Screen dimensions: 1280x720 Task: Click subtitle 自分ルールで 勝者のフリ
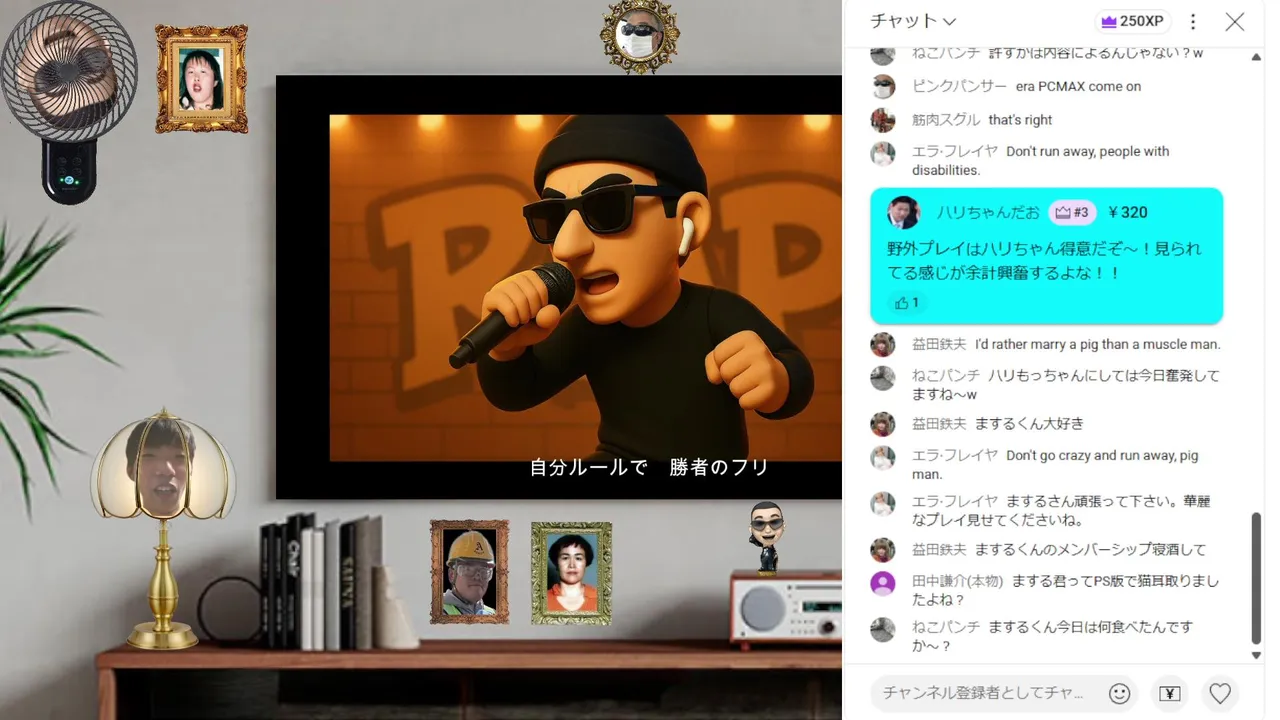[649, 467]
